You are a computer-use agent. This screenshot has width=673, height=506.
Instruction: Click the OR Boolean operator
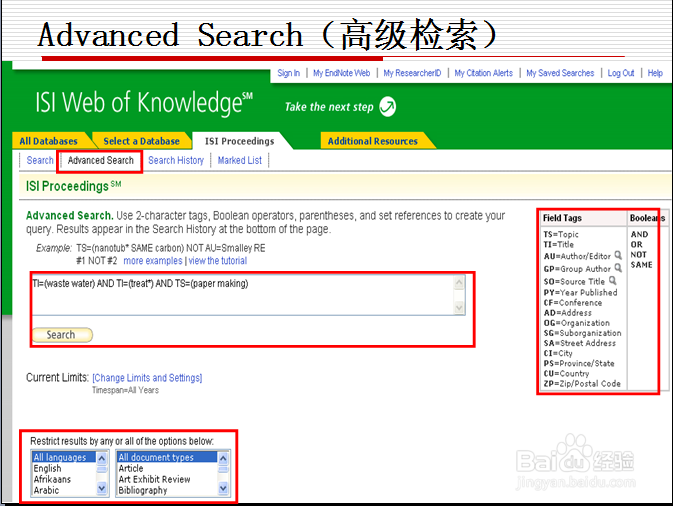(x=636, y=244)
